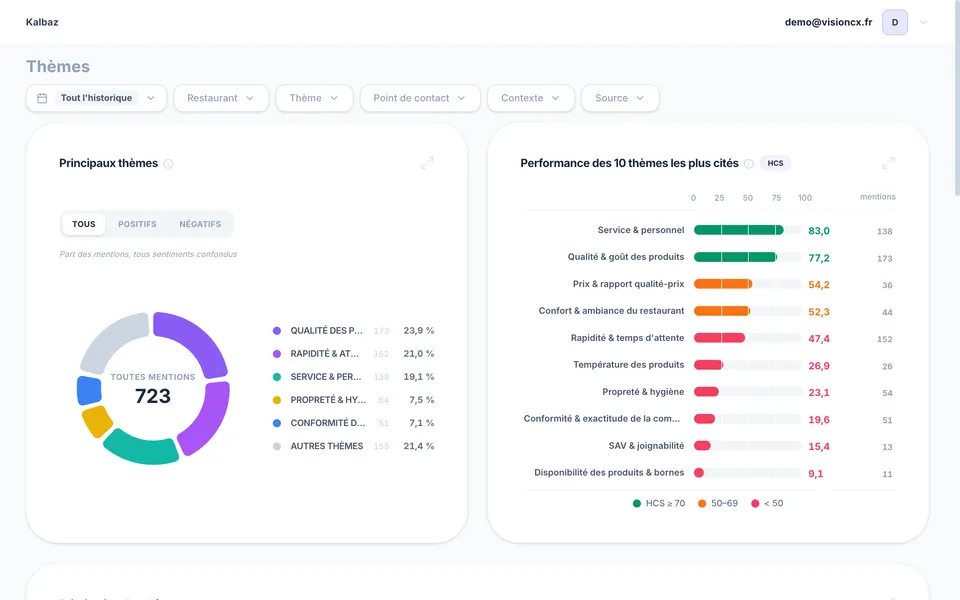
Task: Click the HCS badge
Action: [775, 163]
